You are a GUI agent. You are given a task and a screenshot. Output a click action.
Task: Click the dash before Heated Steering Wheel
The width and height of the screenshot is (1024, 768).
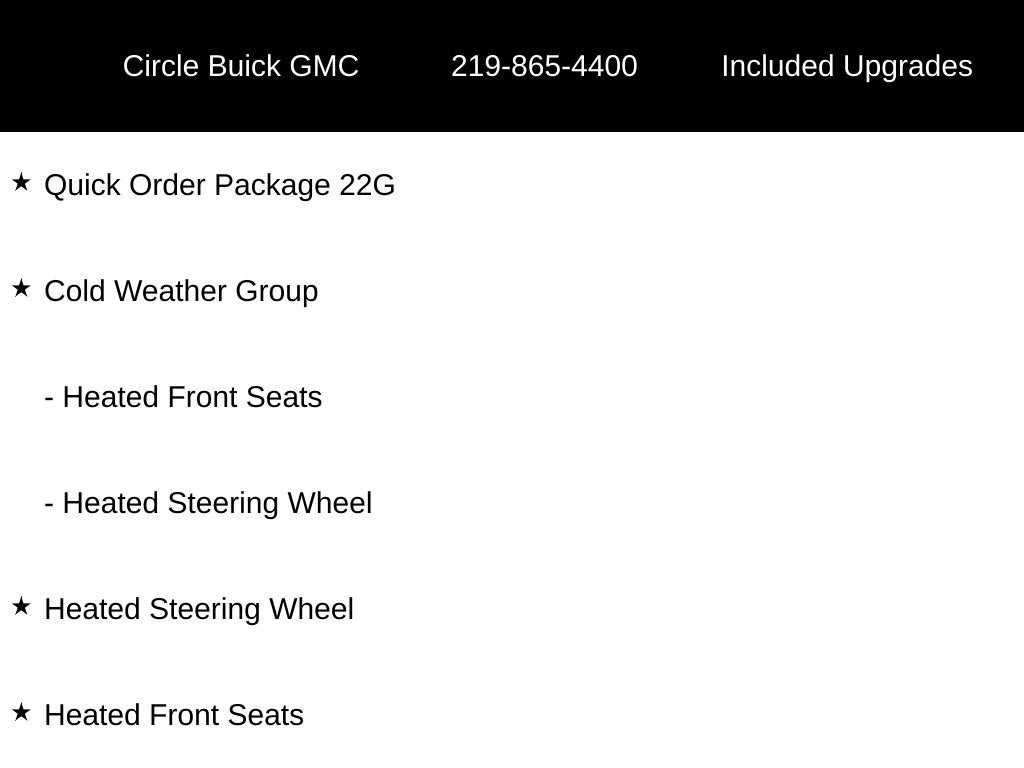click(x=49, y=504)
